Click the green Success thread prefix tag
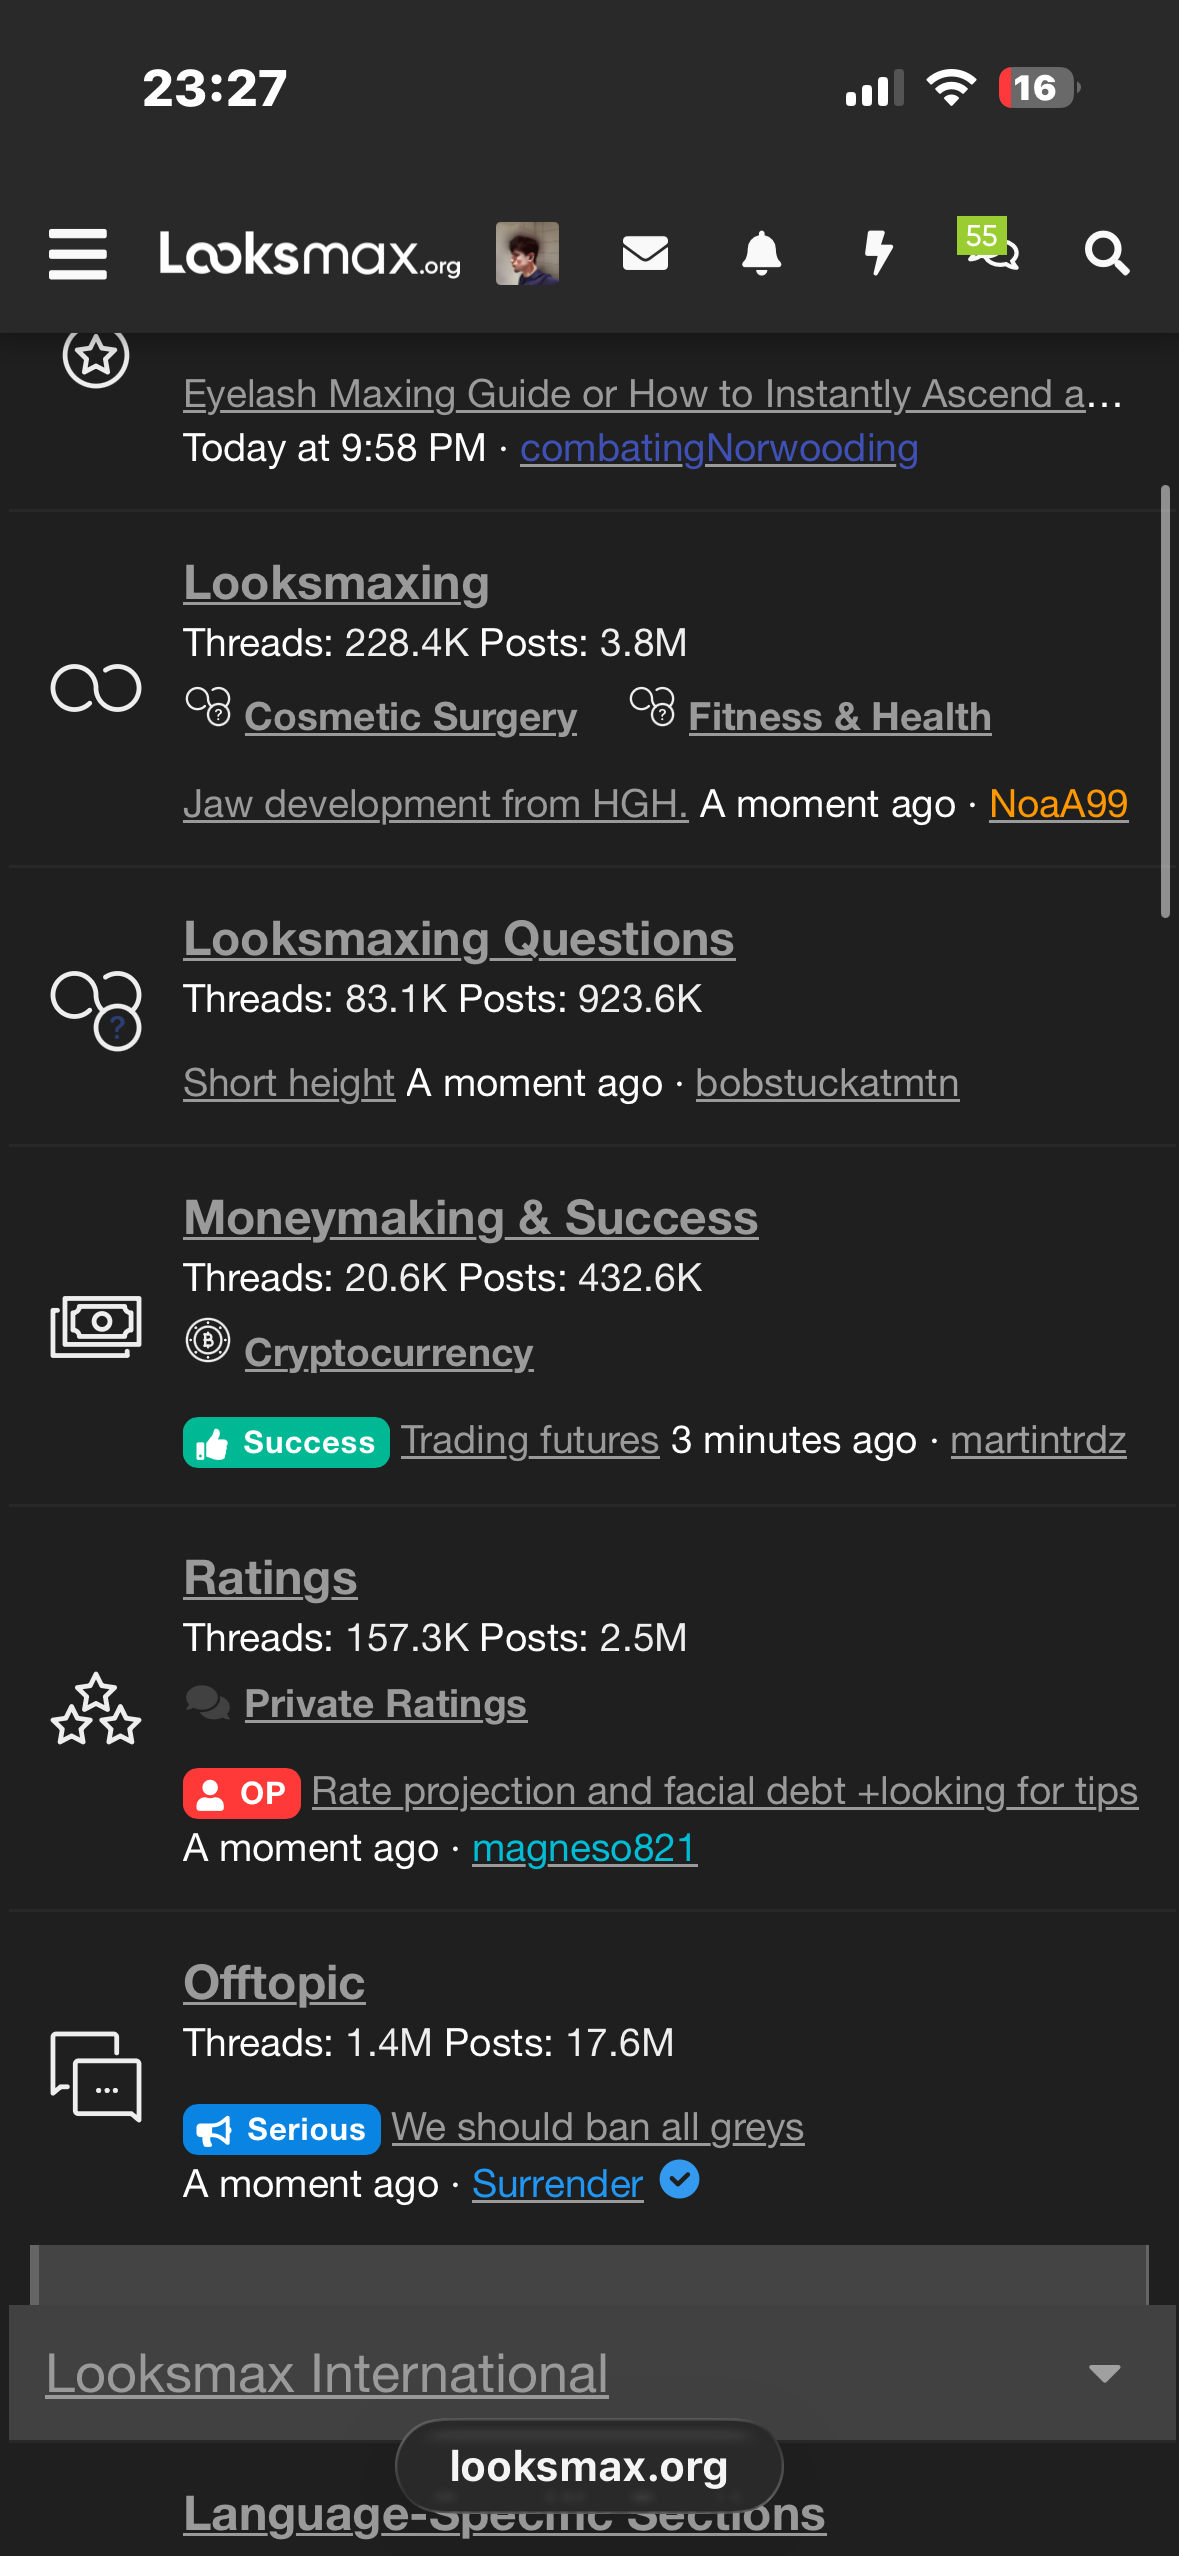 click(x=286, y=1442)
